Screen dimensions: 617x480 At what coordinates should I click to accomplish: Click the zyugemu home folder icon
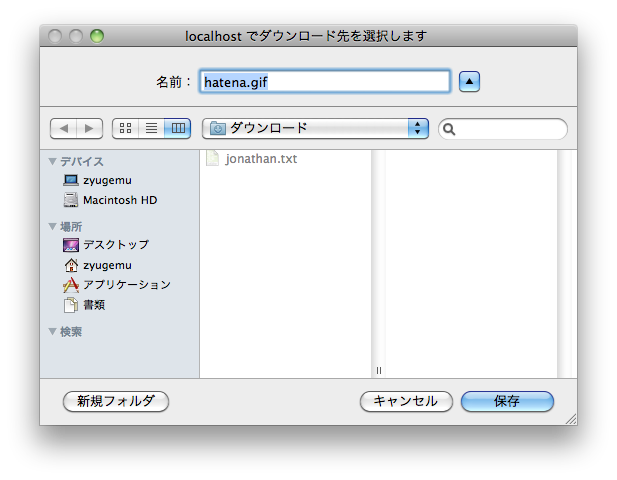(x=71, y=265)
